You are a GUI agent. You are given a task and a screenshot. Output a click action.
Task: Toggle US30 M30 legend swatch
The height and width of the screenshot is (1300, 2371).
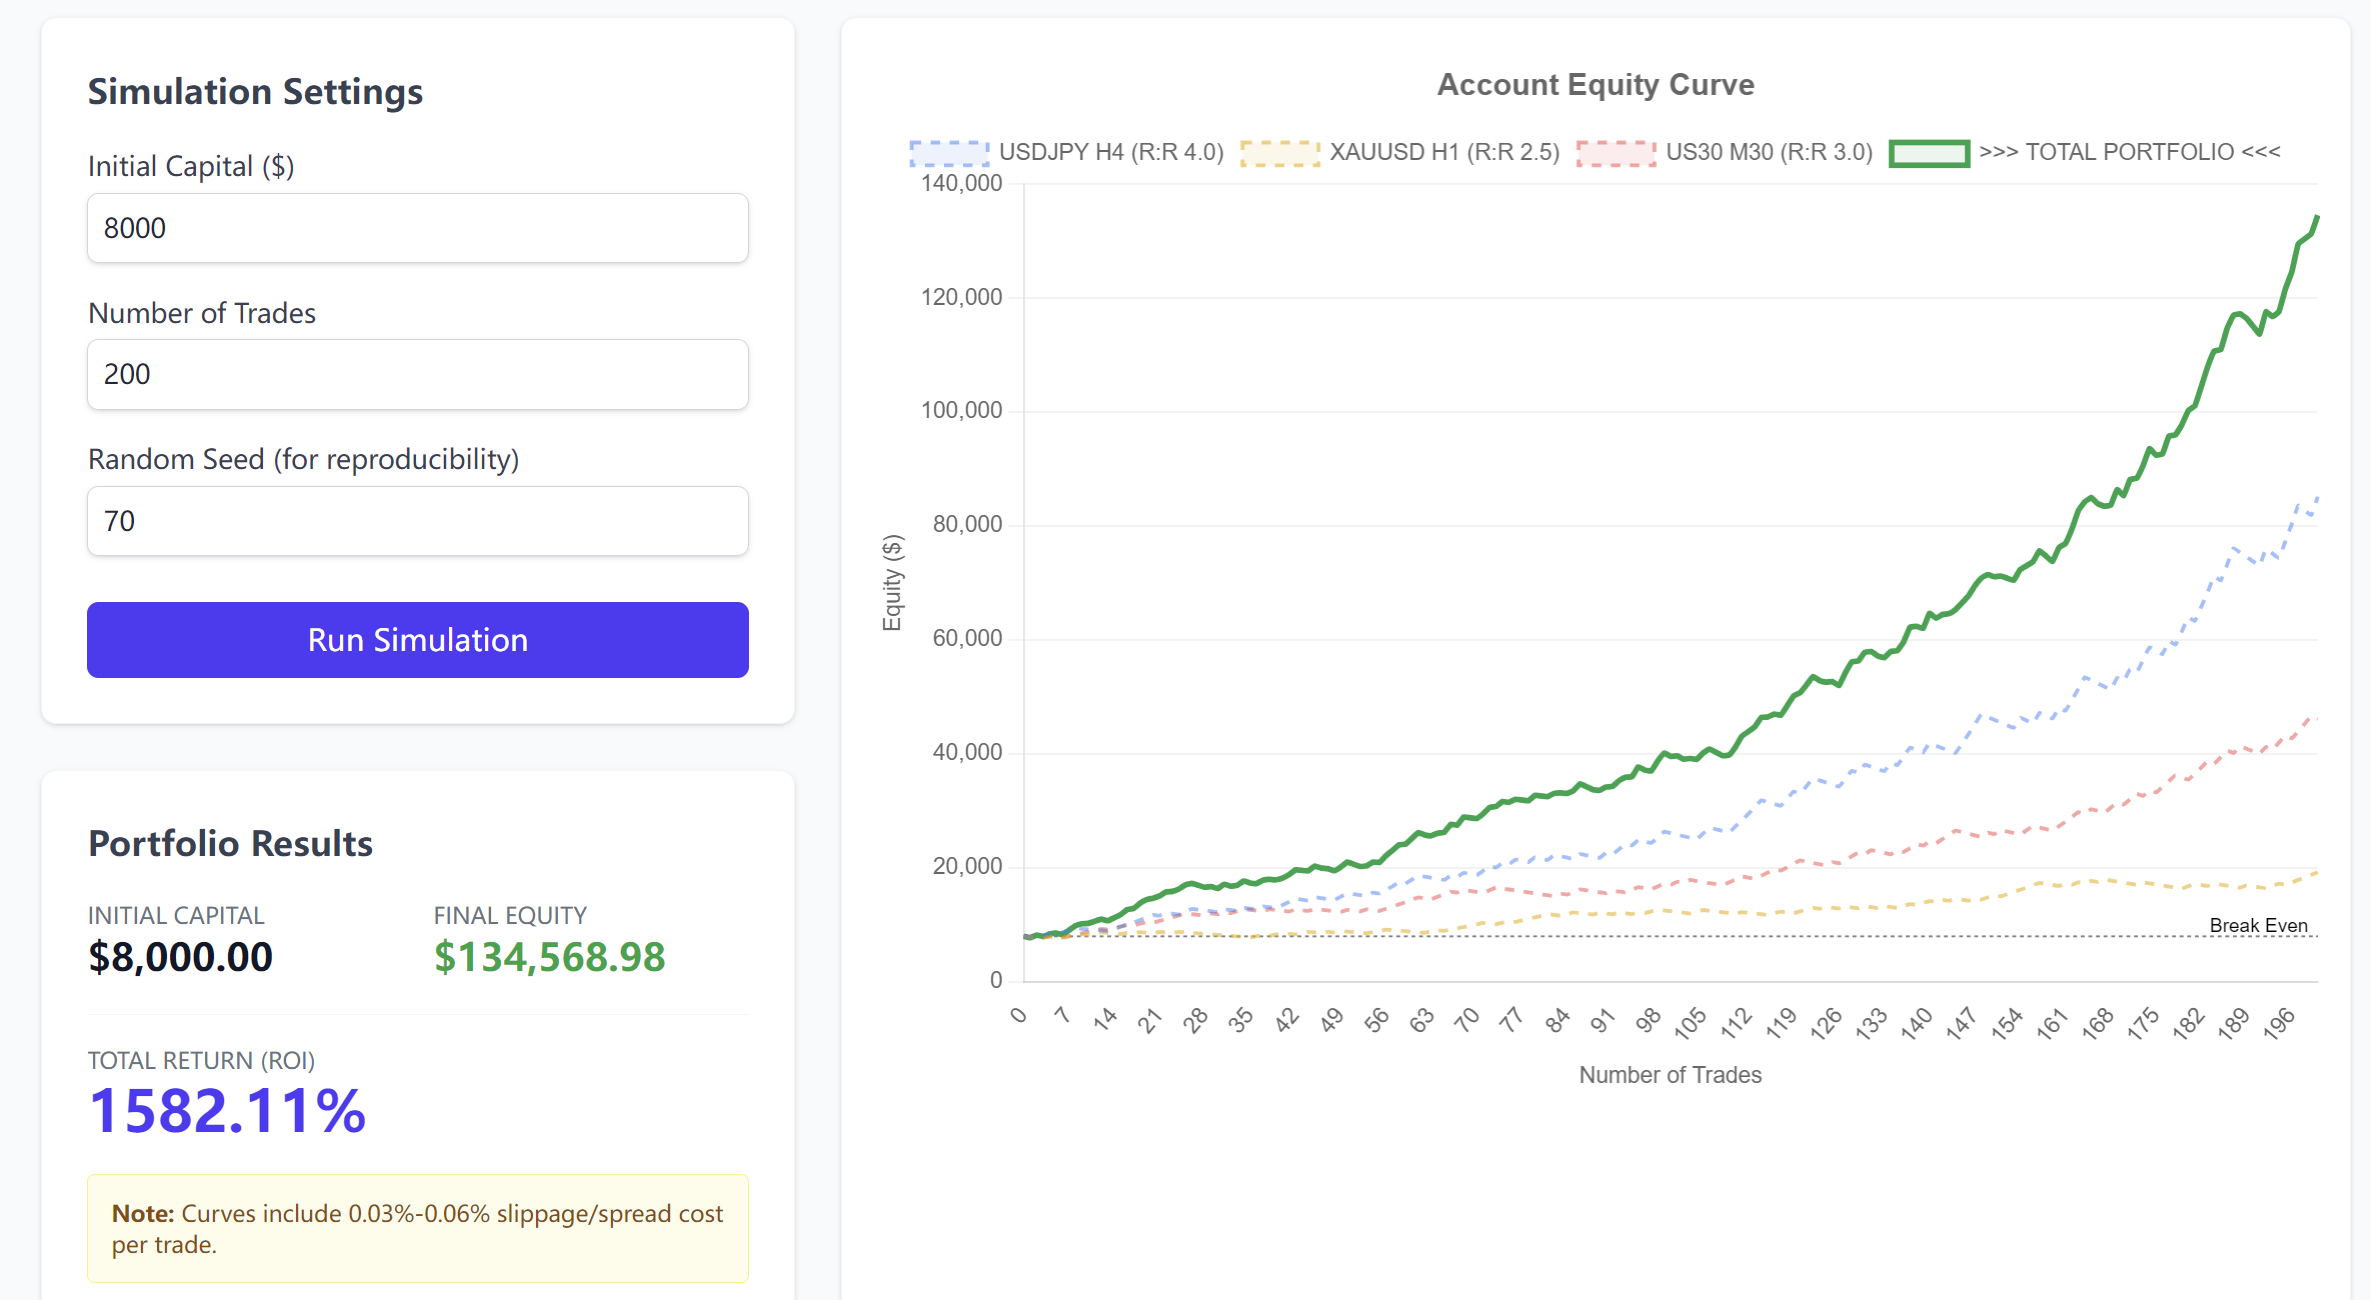click(x=1615, y=153)
